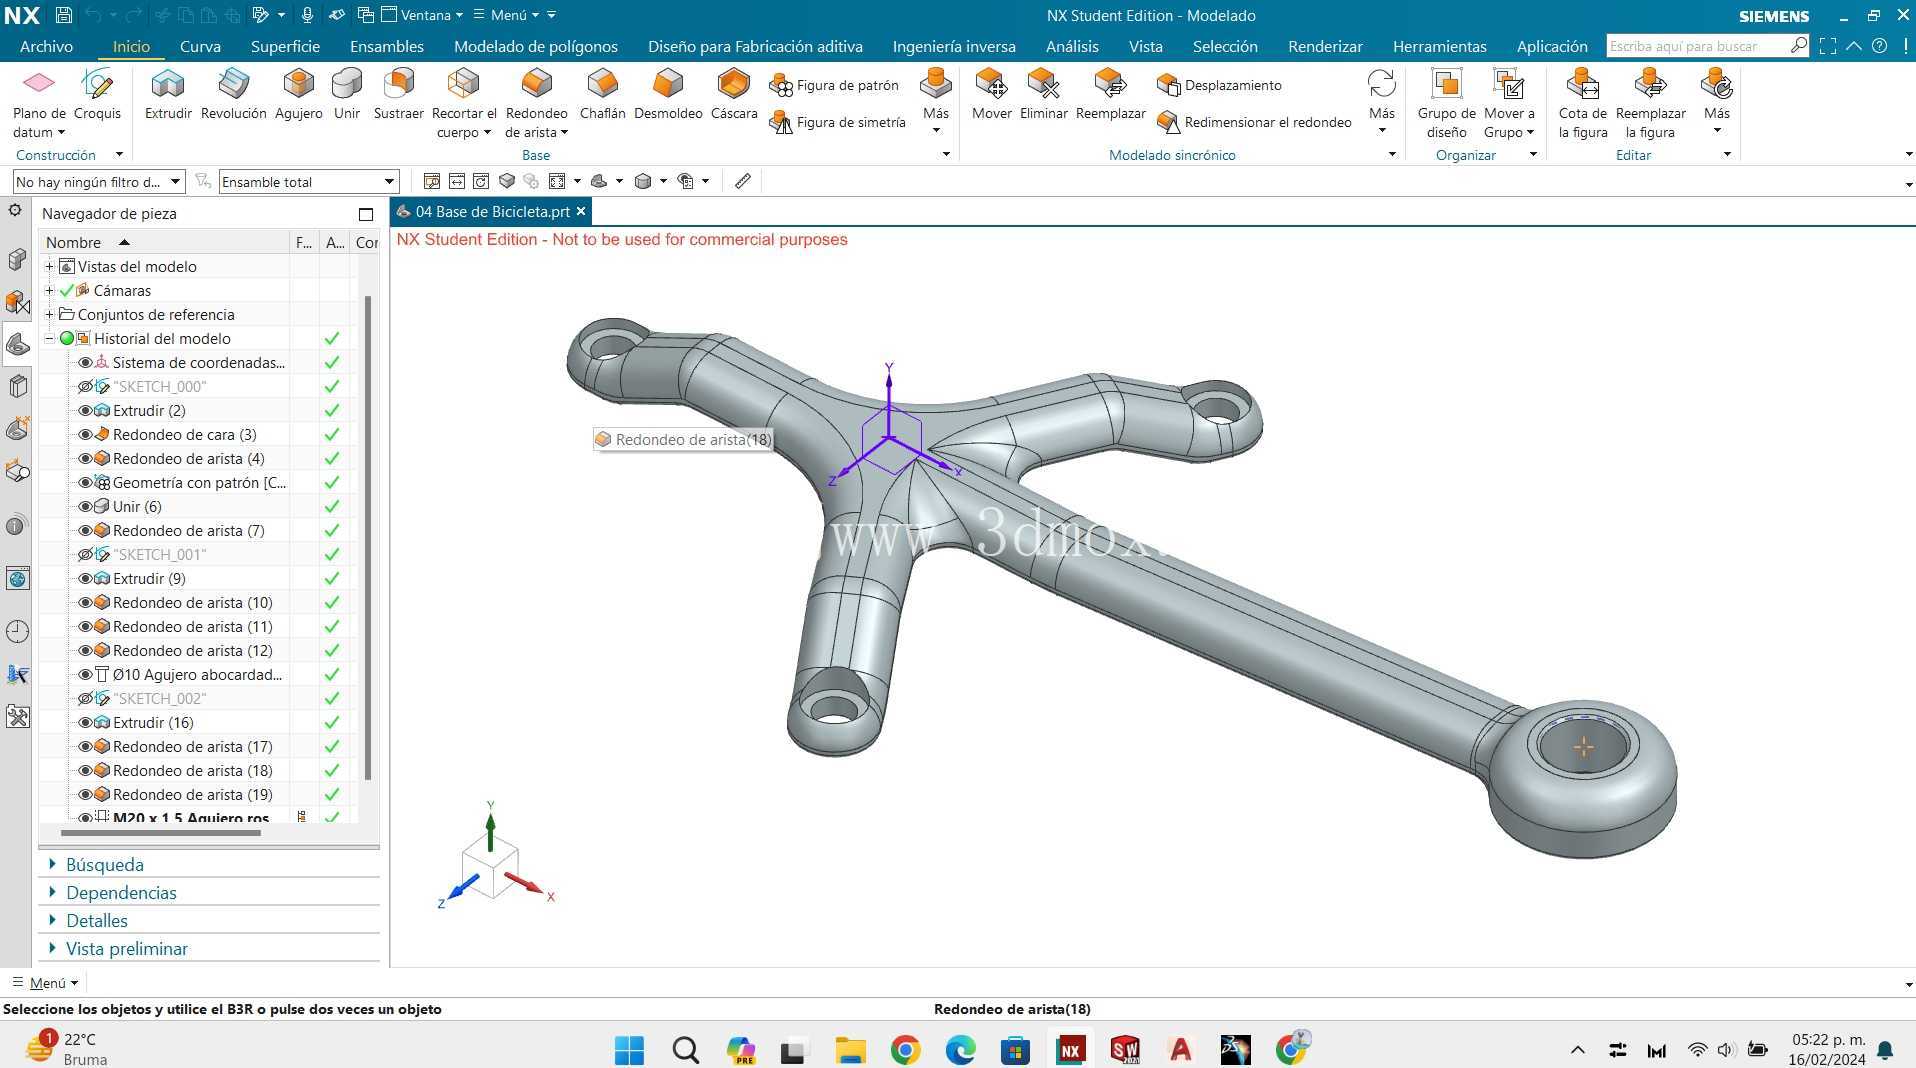This screenshot has height=1068, width=1916.
Task: Switch to the Ensambles tab
Action: tap(386, 46)
